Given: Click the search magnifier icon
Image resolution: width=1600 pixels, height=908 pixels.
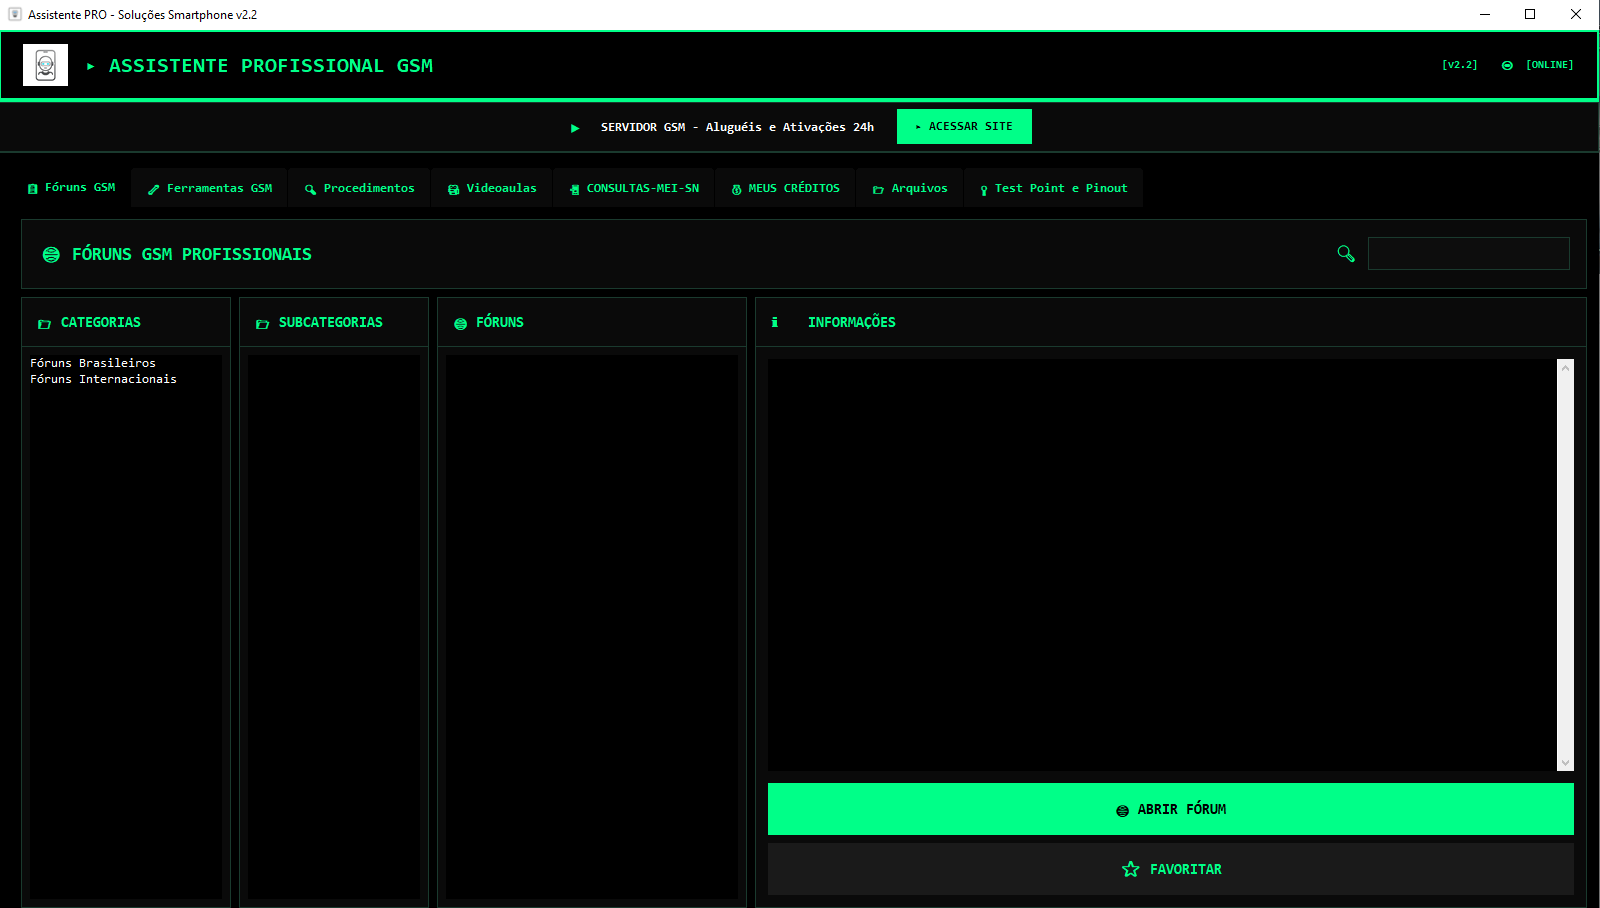Looking at the screenshot, I should point(1346,254).
